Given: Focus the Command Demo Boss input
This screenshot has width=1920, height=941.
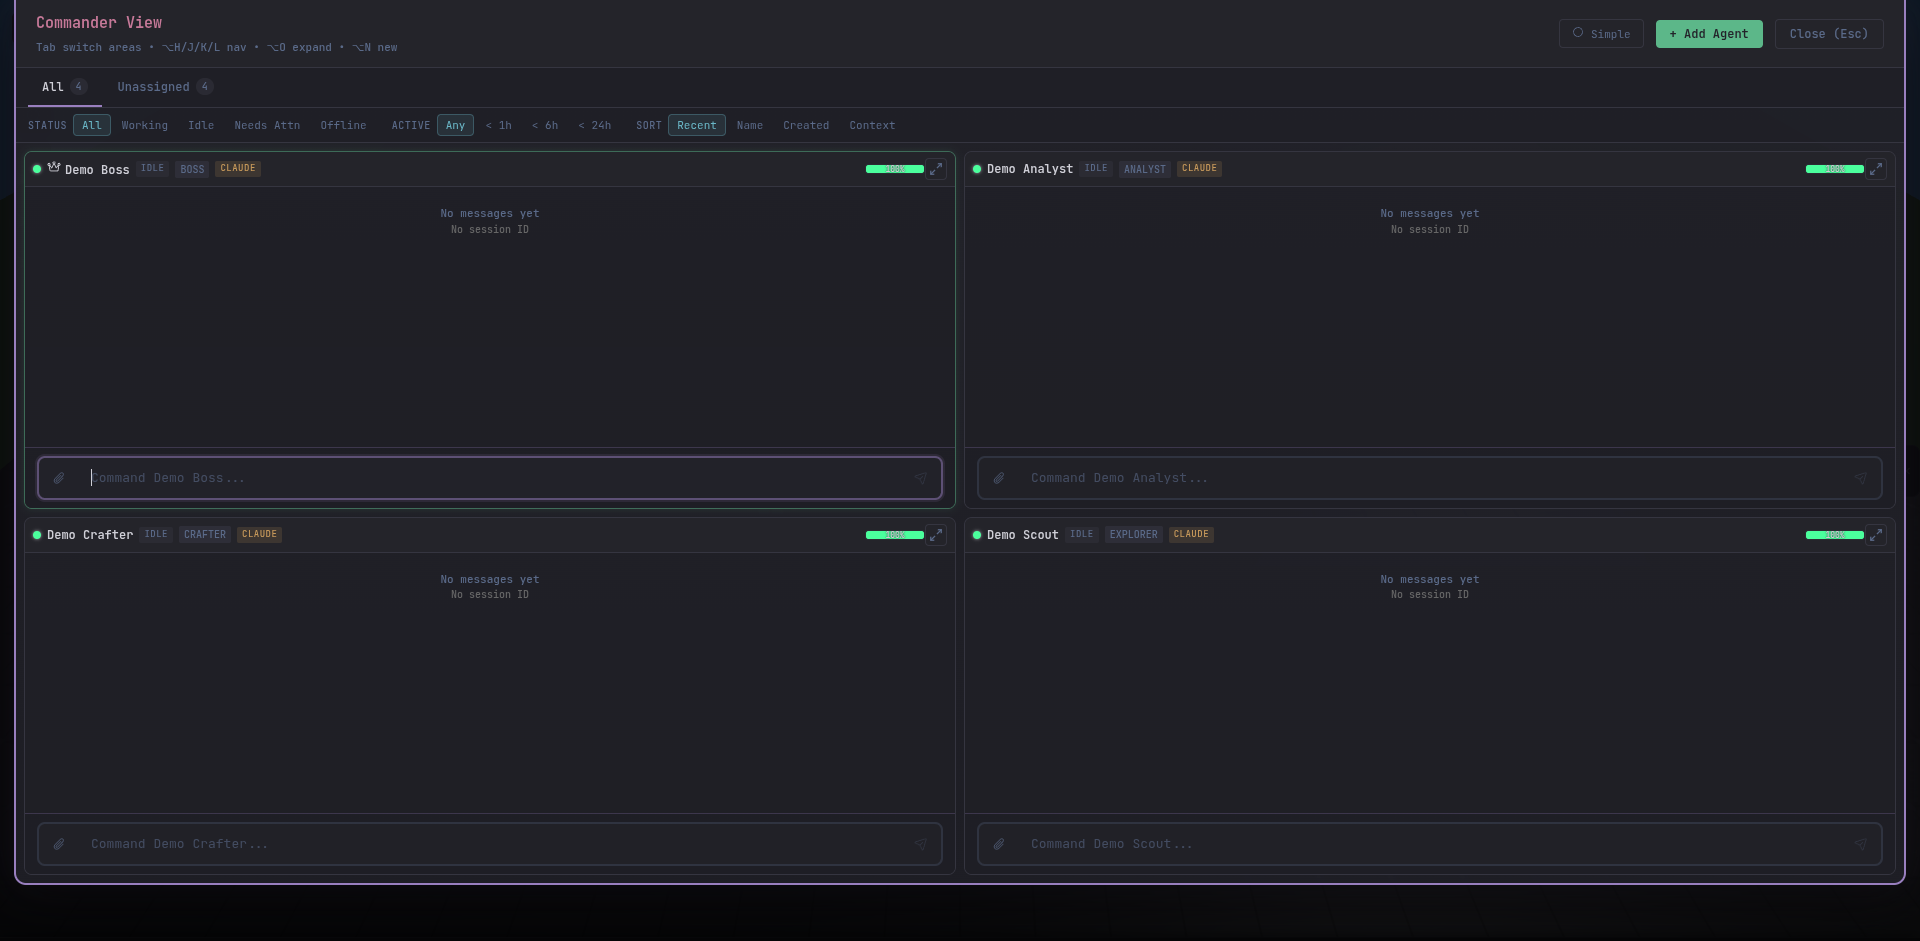Looking at the screenshot, I should tap(490, 478).
